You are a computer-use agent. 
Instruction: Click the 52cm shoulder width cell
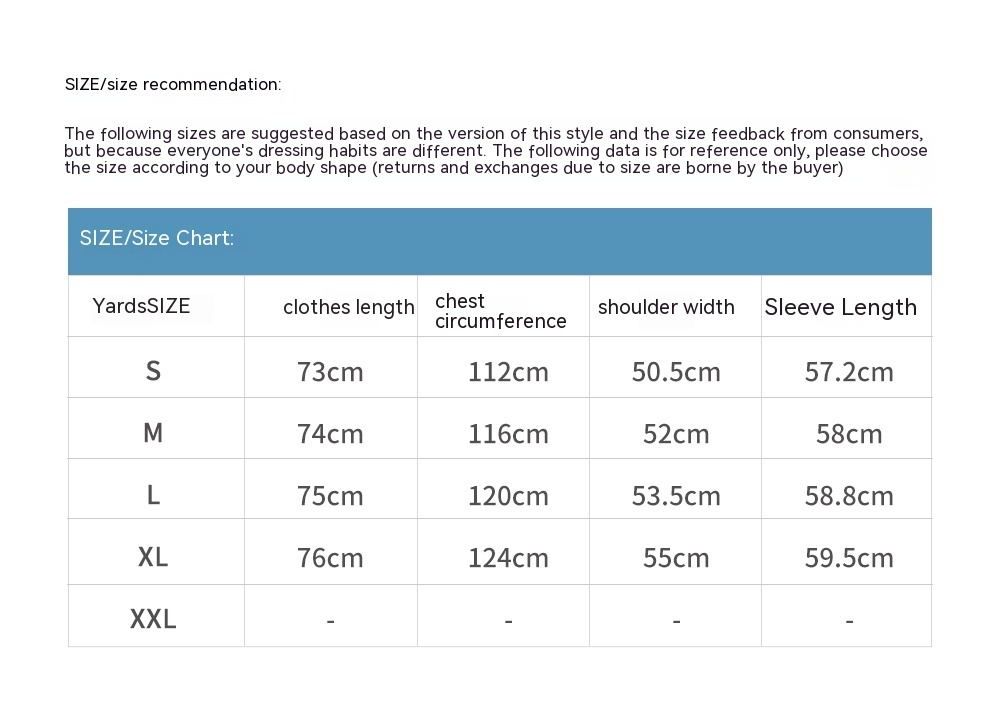click(x=676, y=434)
